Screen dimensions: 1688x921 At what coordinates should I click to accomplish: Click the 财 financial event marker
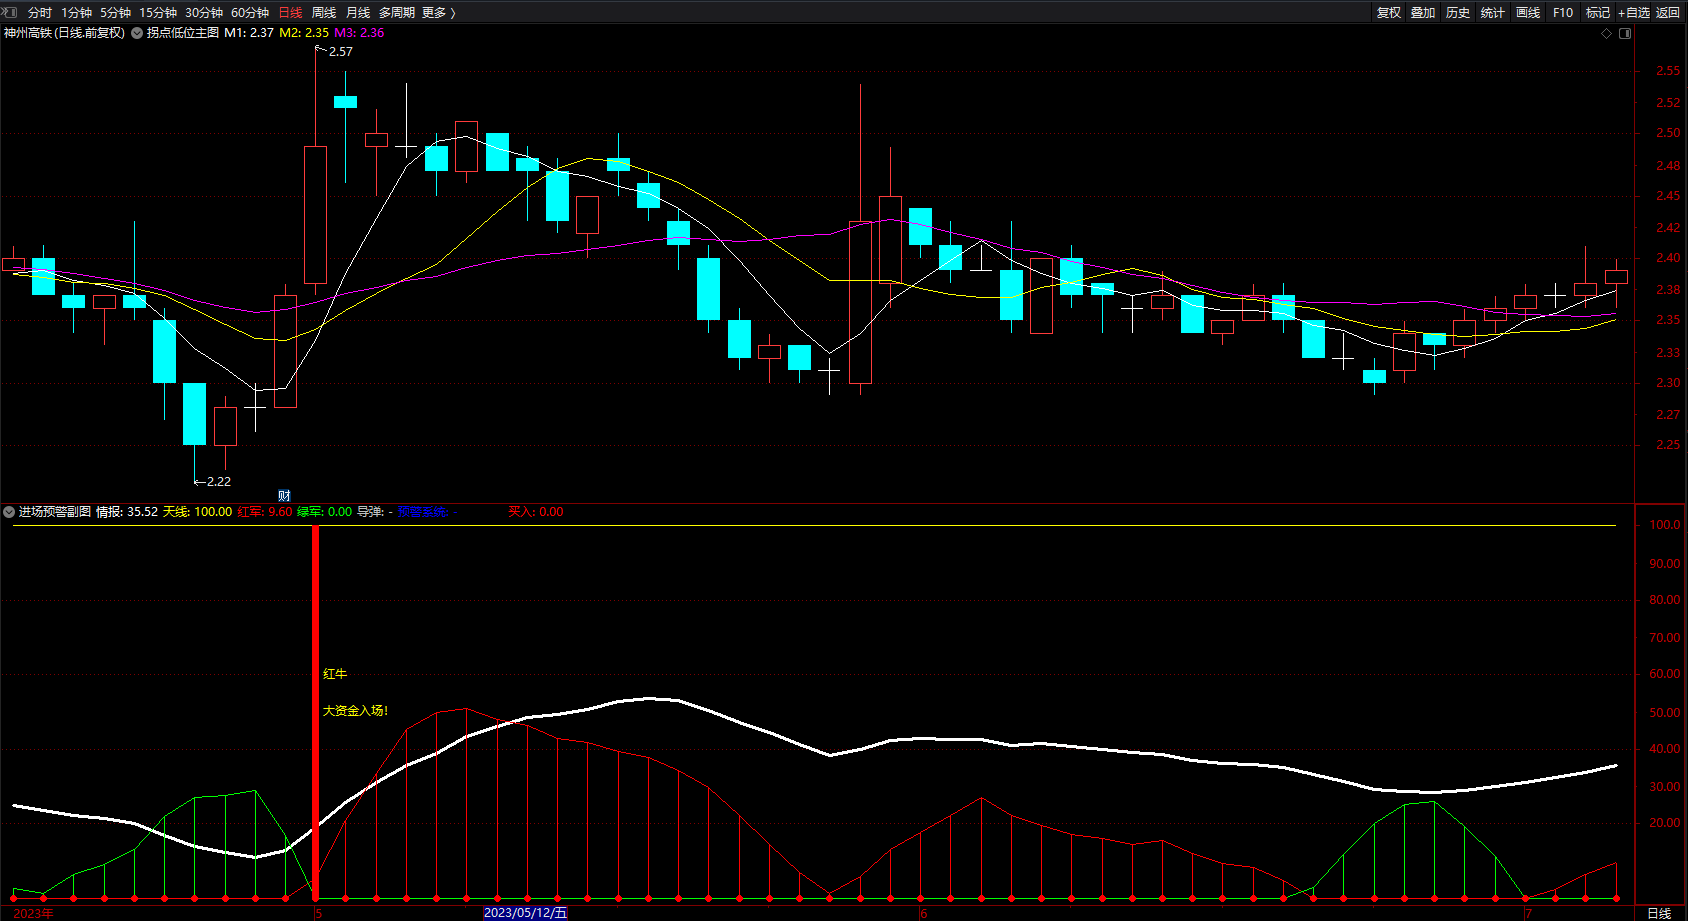click(284, 496)
